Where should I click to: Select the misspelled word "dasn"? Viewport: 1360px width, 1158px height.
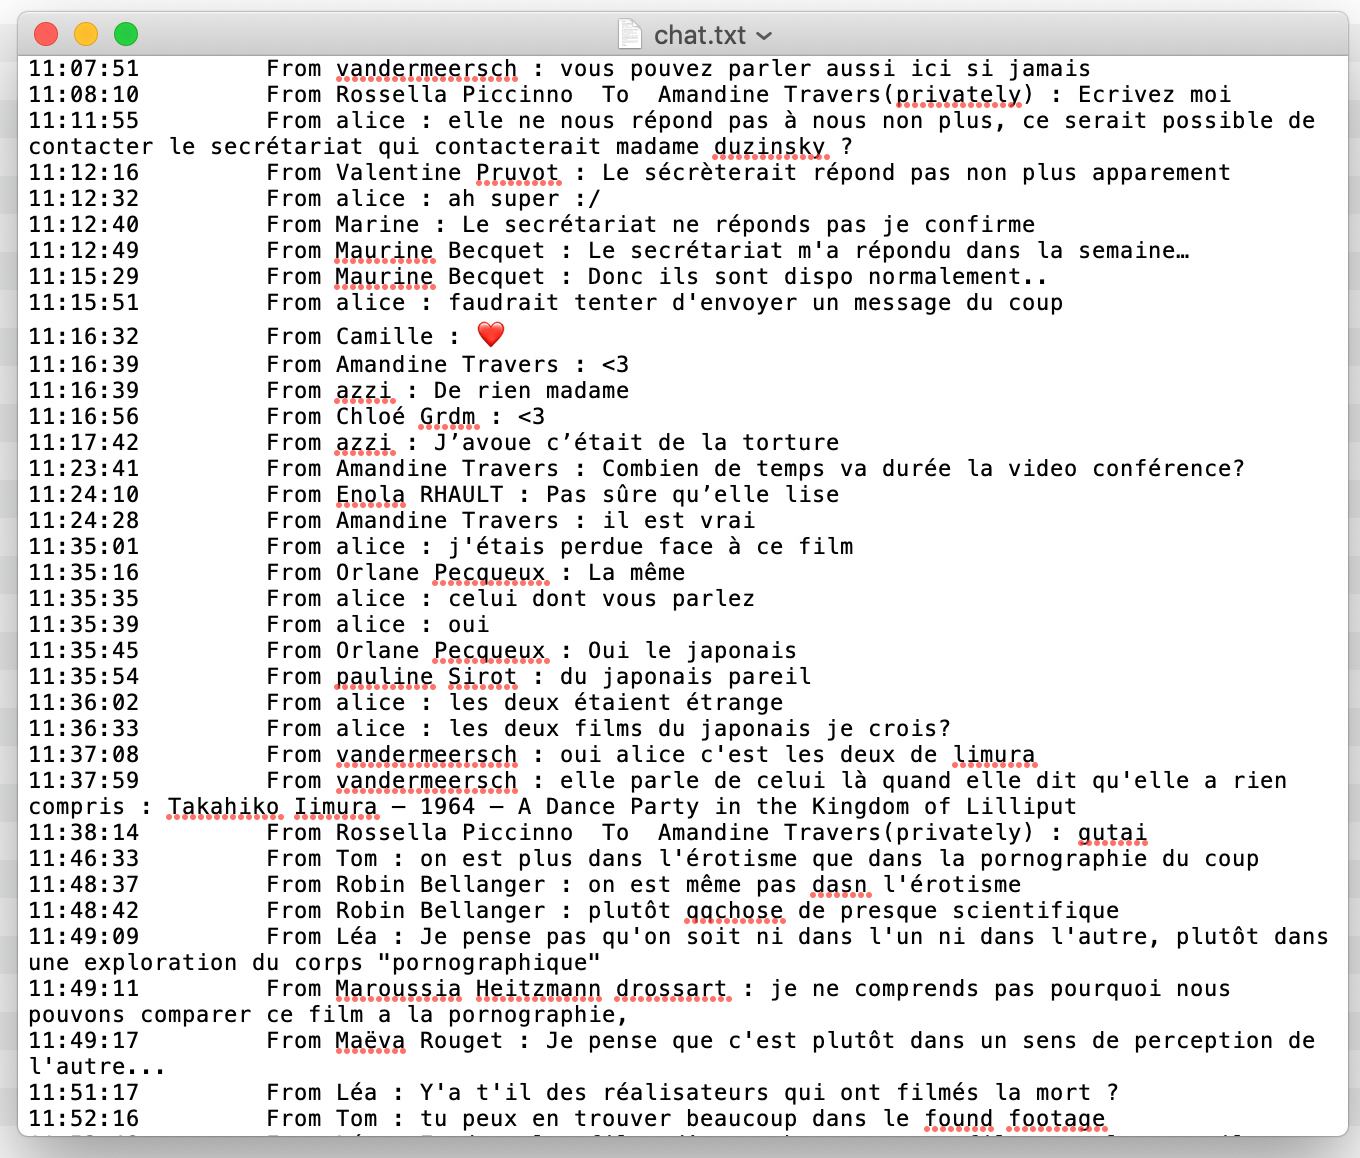point(839,885)
